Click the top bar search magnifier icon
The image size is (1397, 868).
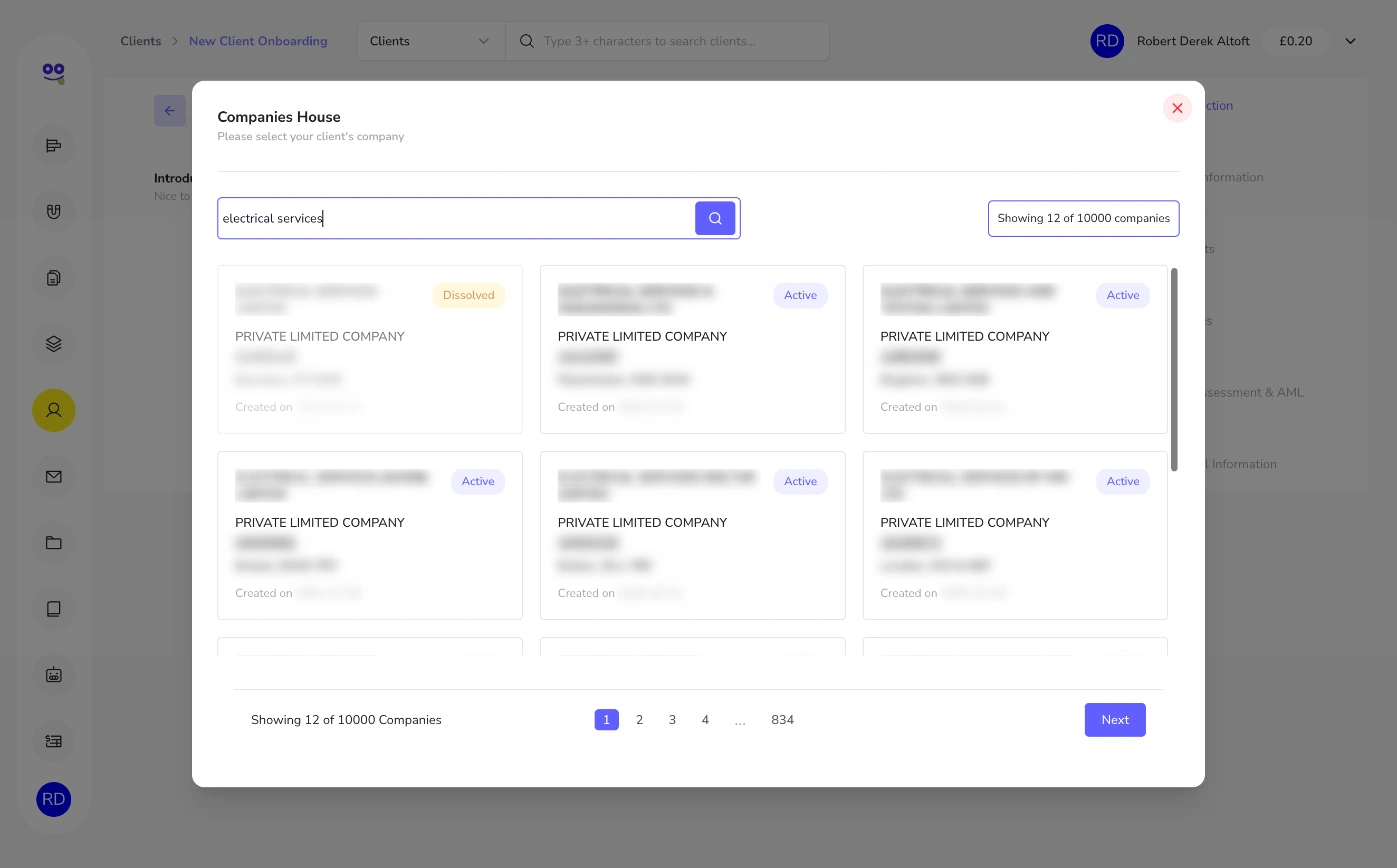tap(526, 41)
